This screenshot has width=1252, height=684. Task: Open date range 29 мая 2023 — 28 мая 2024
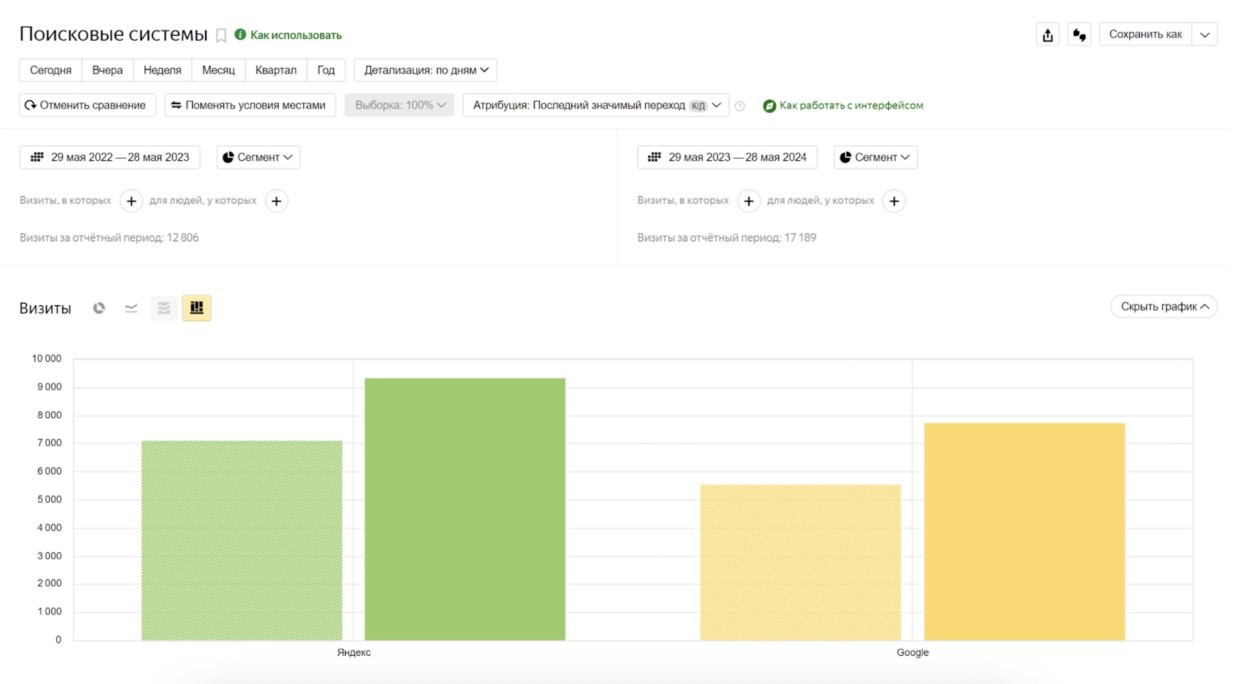pos(728,157)
